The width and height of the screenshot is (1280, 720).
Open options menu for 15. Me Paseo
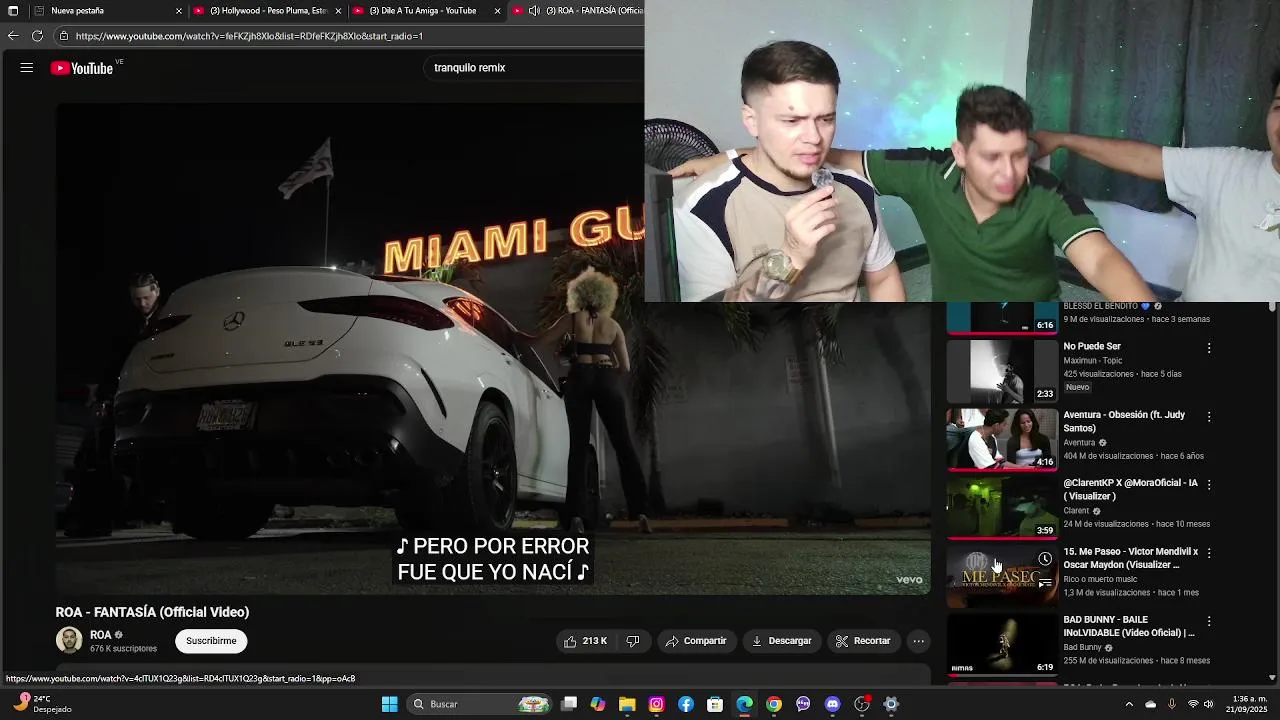[1209, 552]
